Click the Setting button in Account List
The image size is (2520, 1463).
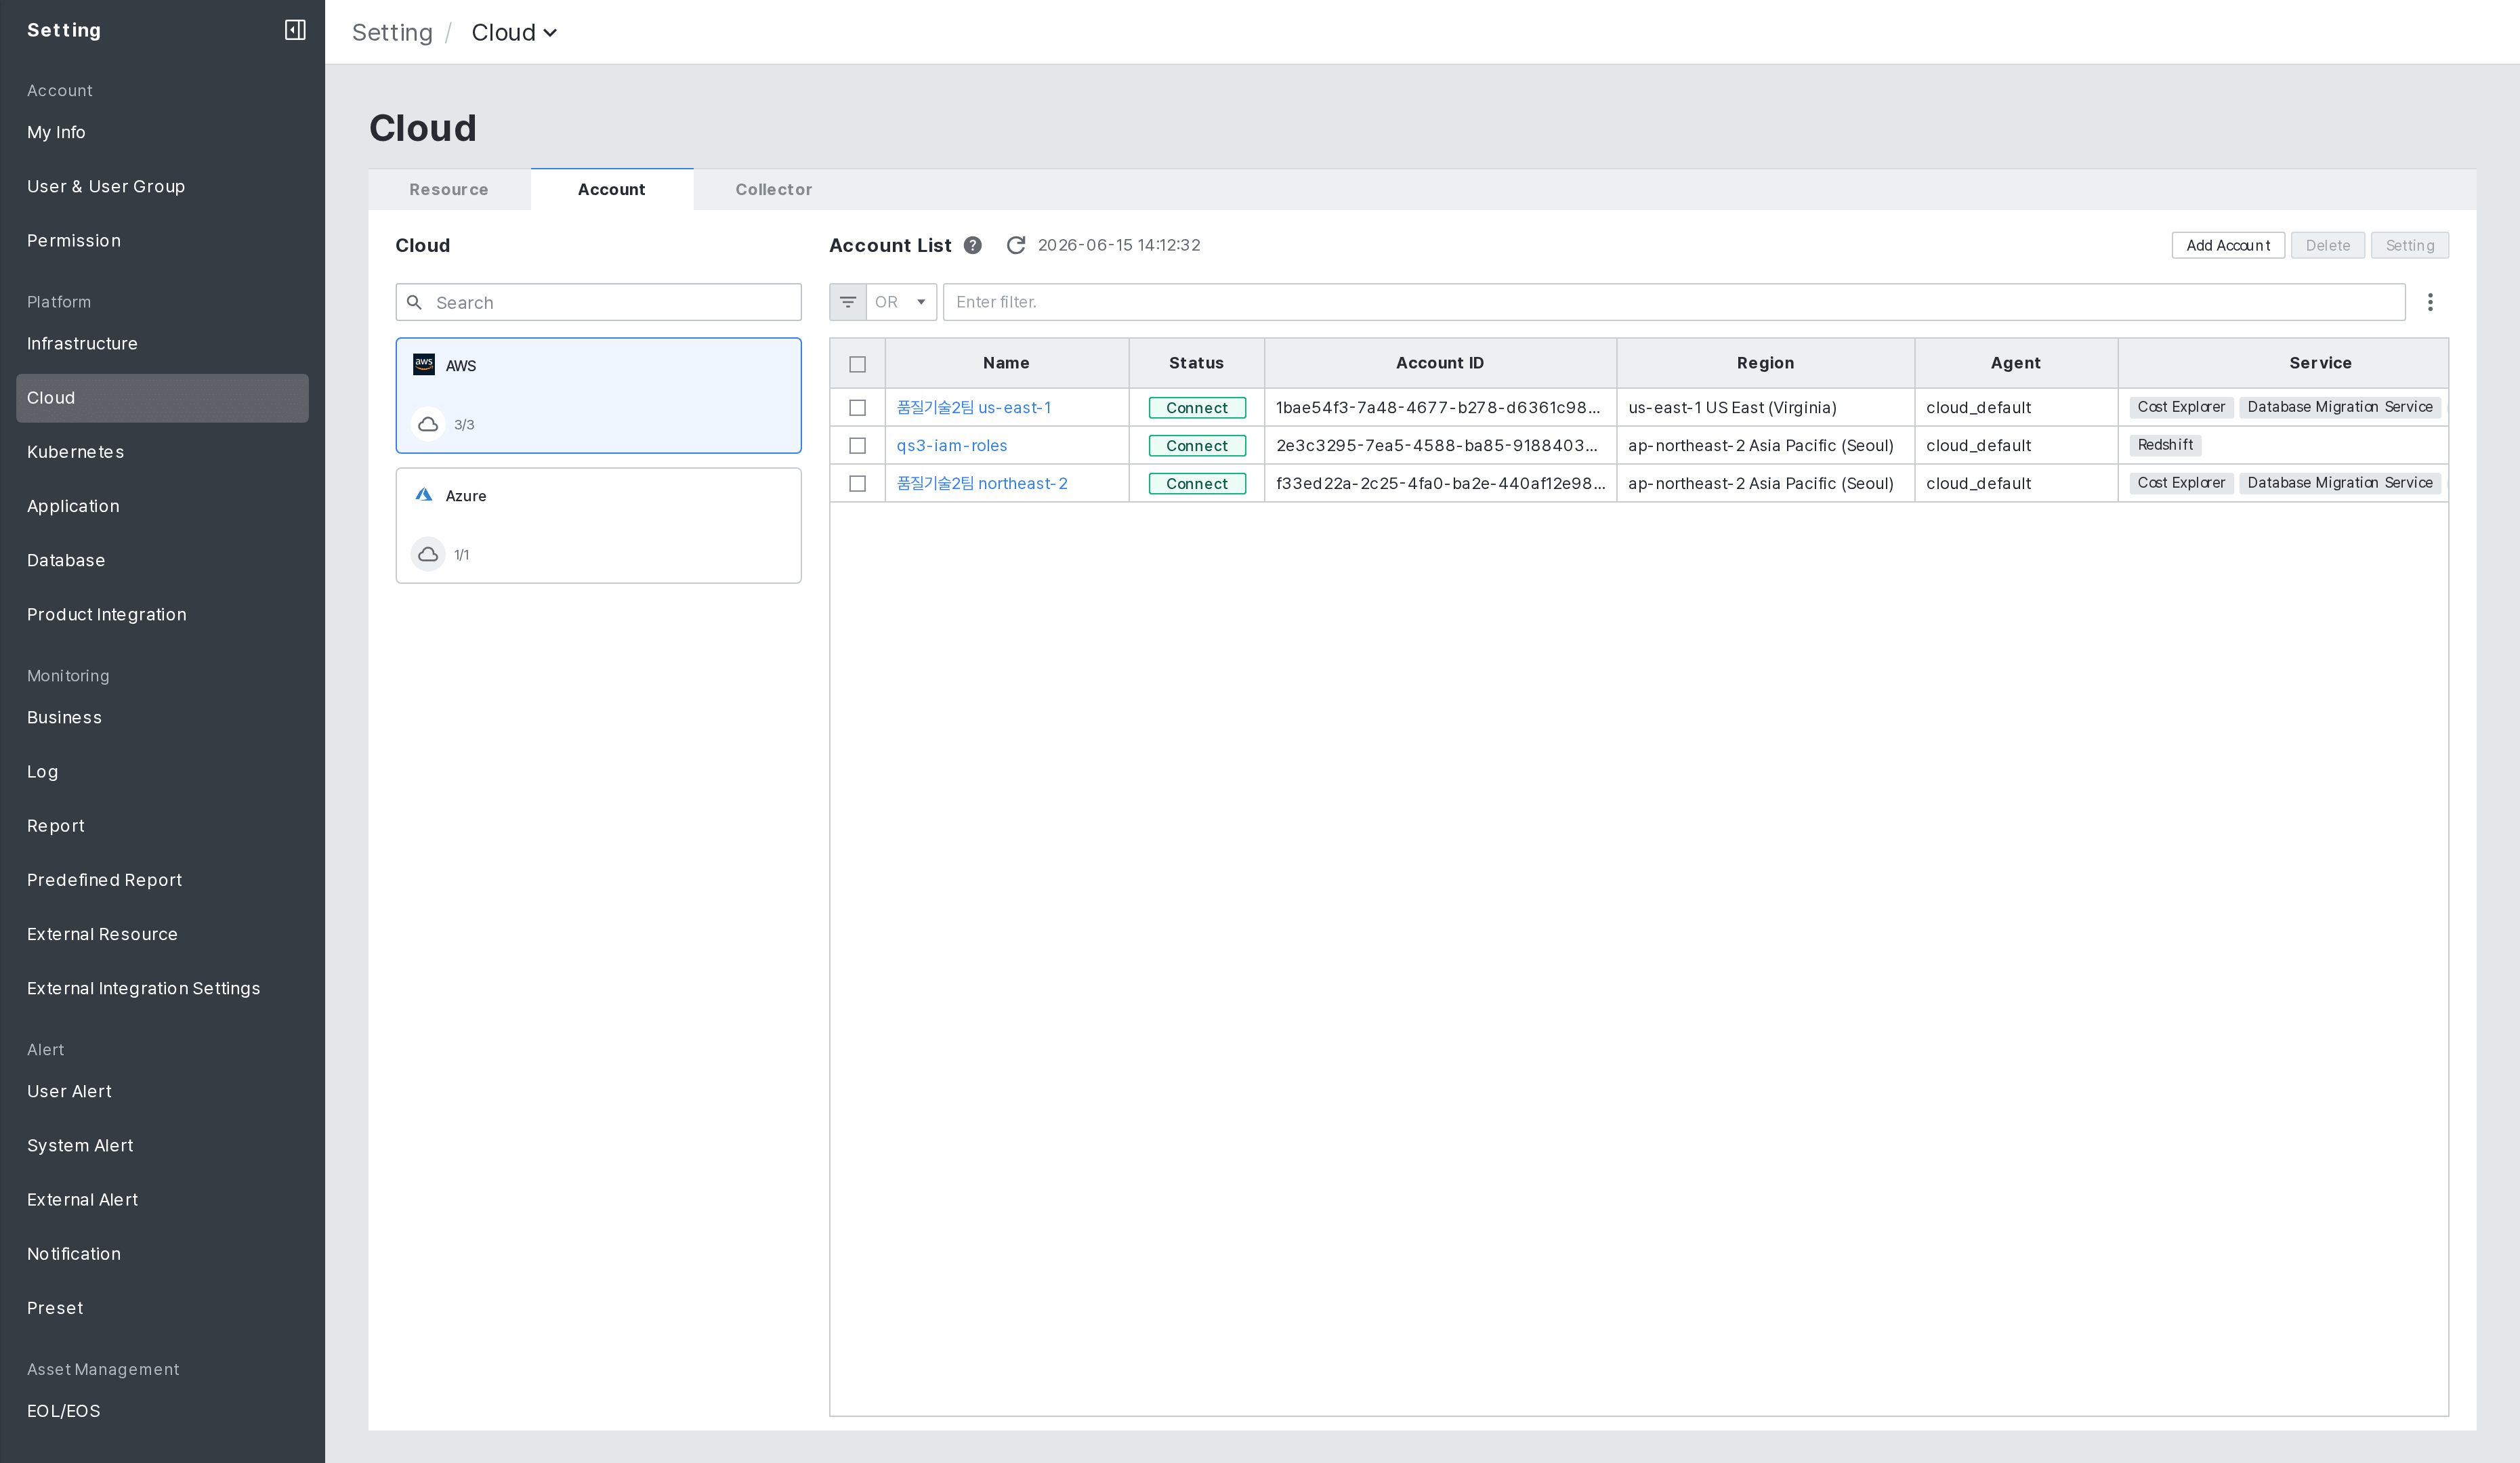pos(2410,245)
